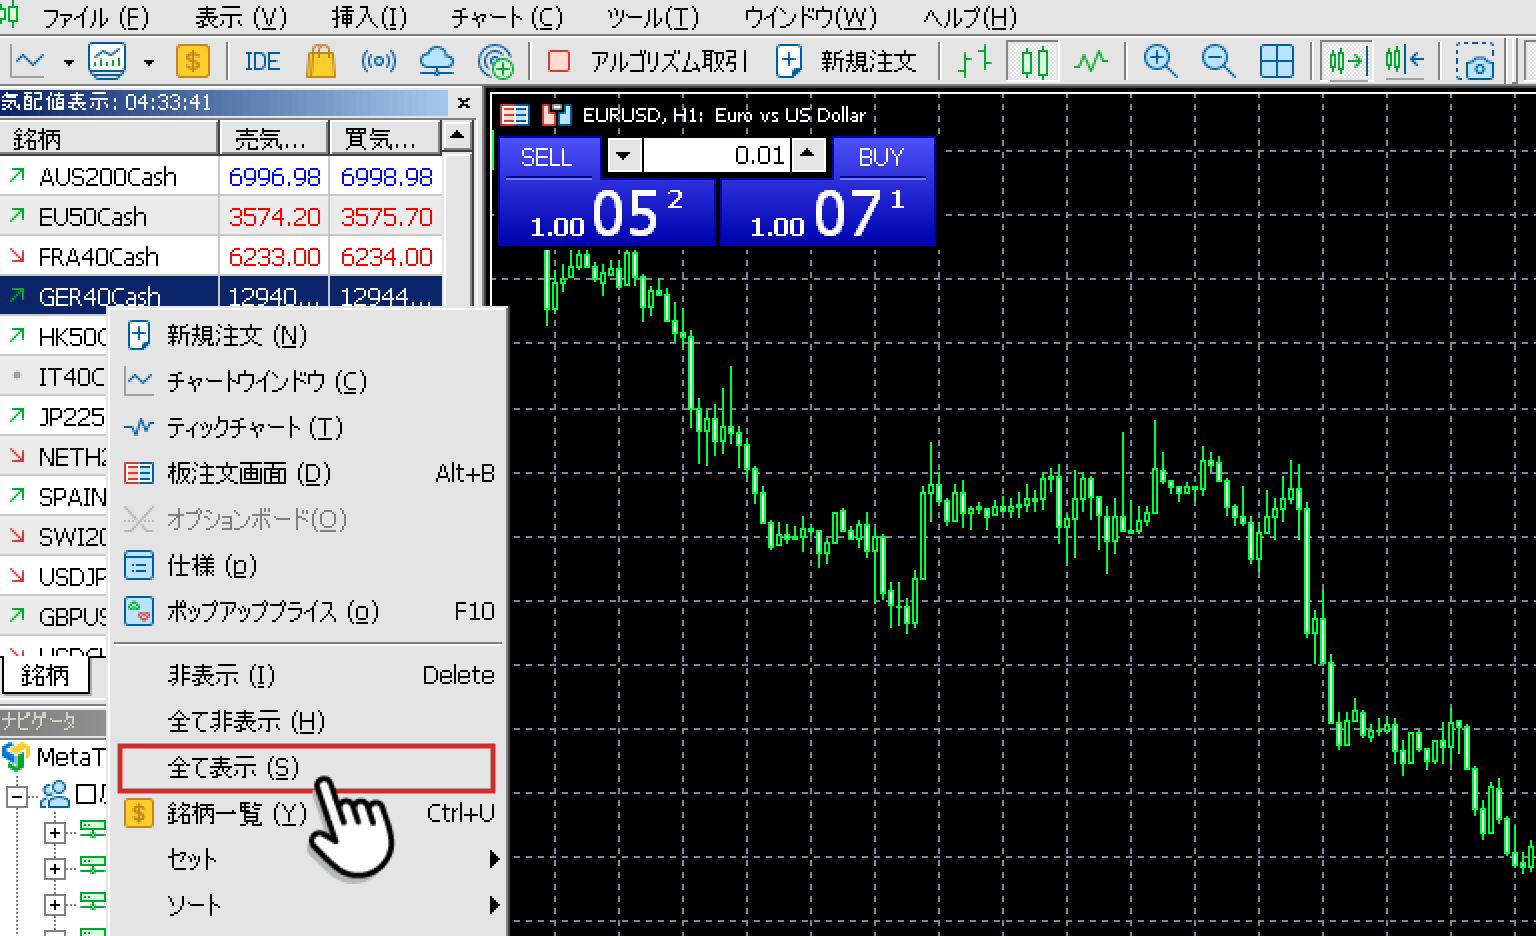Viewport: 1536px width, 936px height.
Task: Zoom out the chart
Action: click(x=1218, y=62)
